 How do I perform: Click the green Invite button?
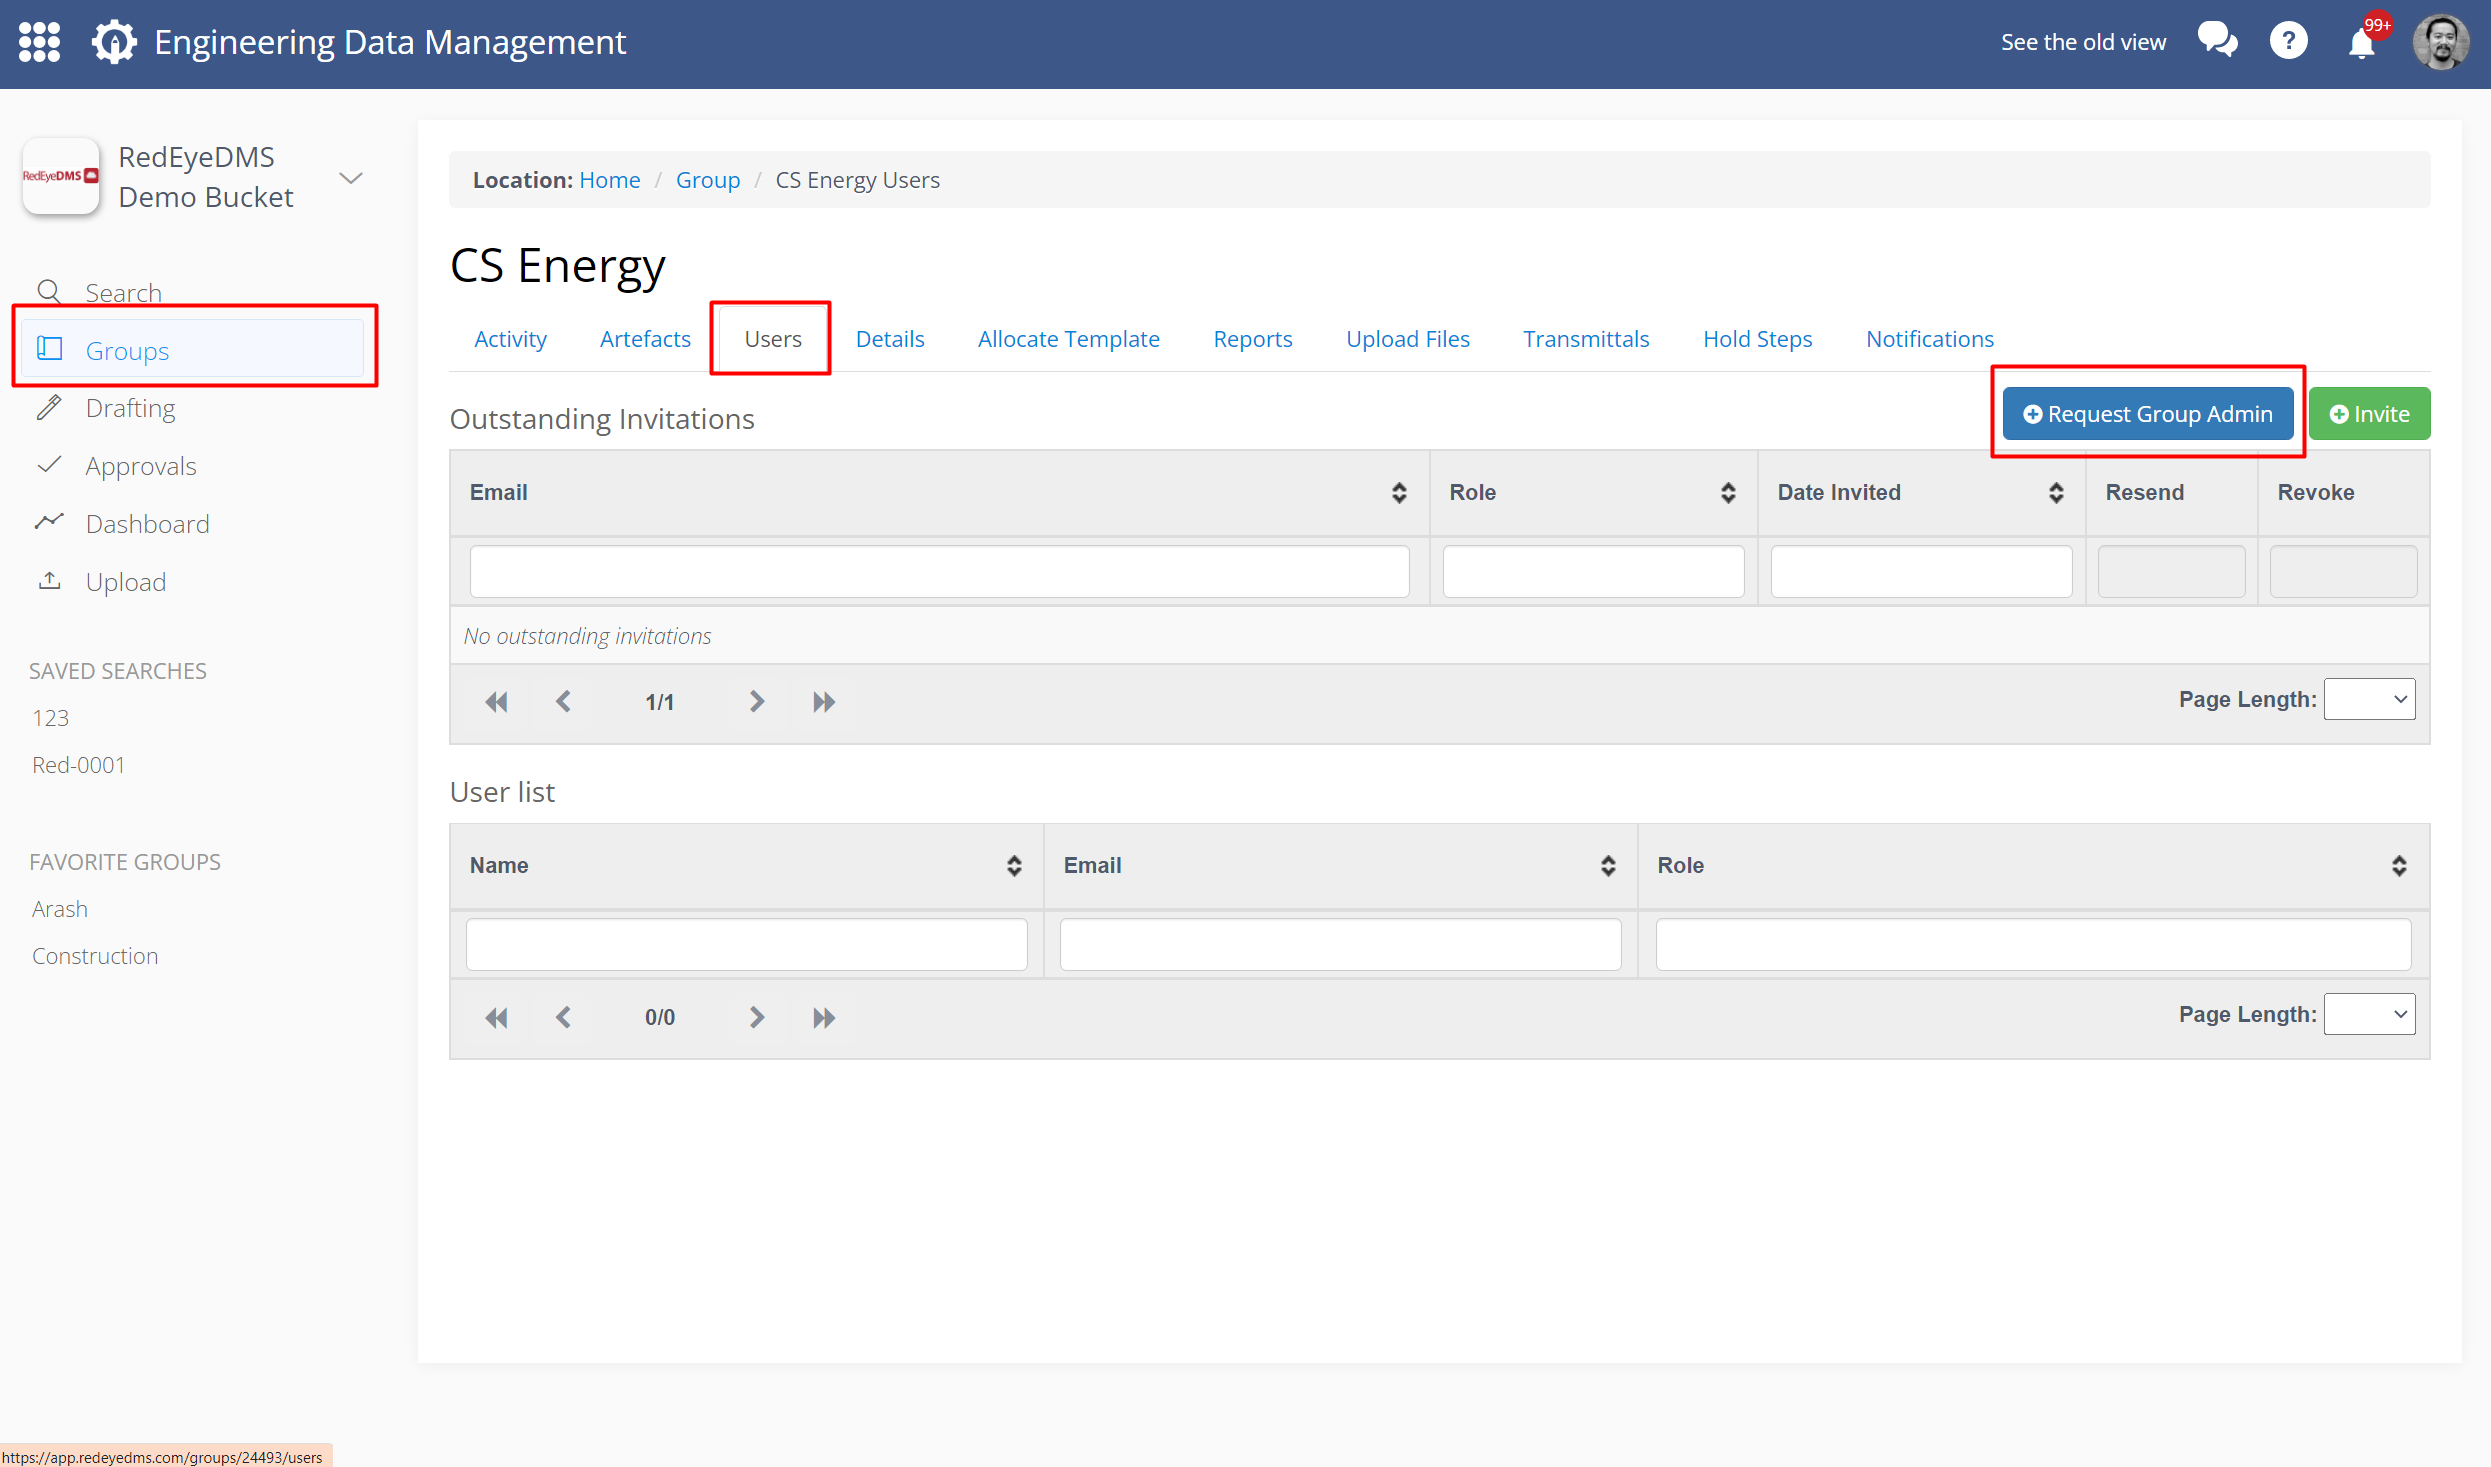point(2369,414)
